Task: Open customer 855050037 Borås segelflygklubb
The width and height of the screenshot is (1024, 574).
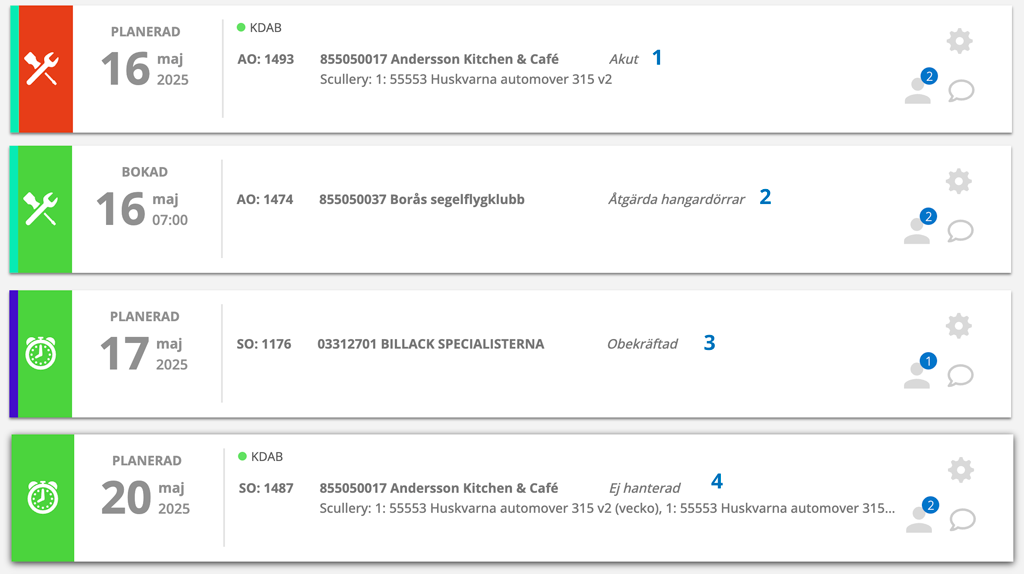Action: pyautogui.click(x=422, y=199)
